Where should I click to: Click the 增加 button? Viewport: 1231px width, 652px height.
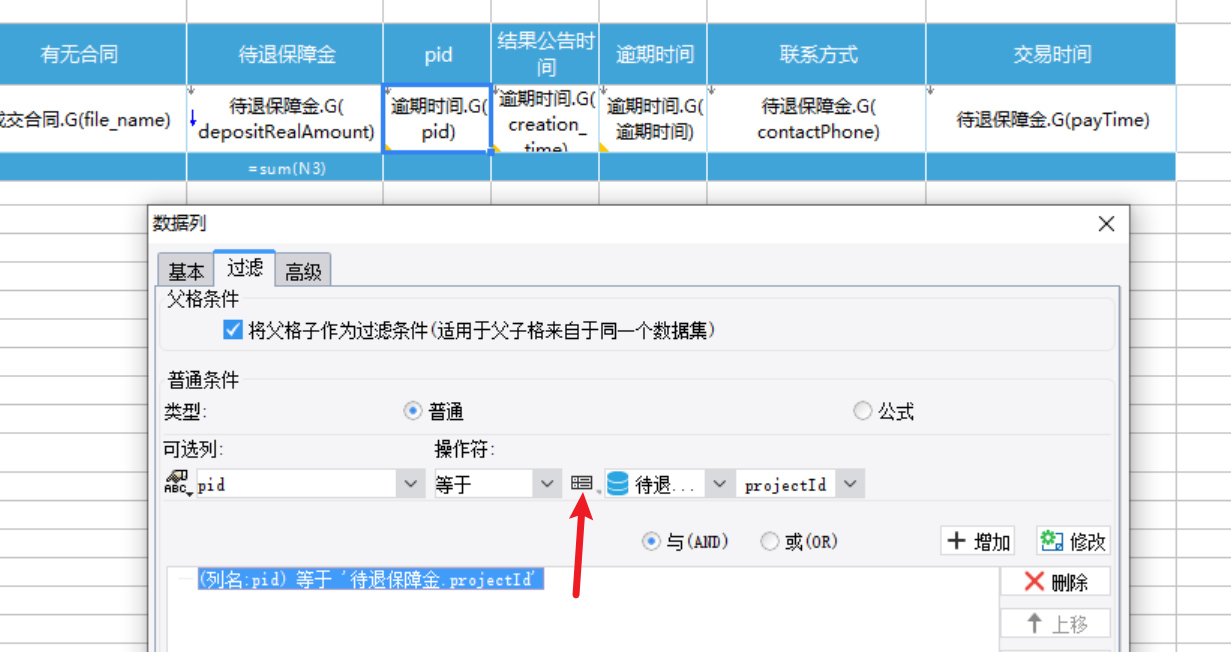point(978,541)
